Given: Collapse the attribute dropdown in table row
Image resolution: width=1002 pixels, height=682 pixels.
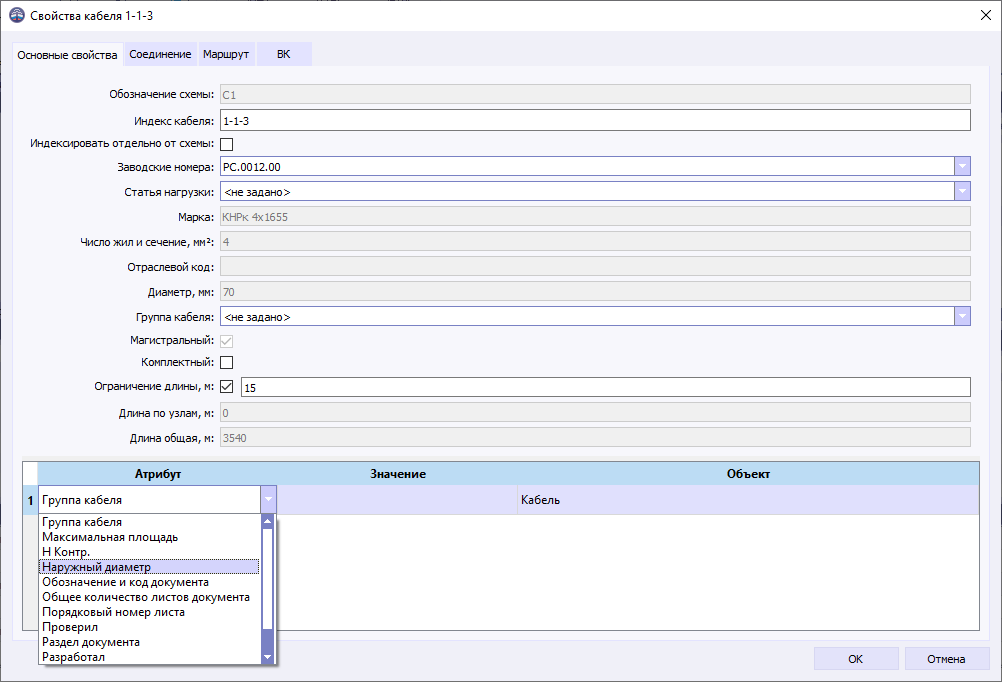Looking at the screenshot, I should coord(267,500).
